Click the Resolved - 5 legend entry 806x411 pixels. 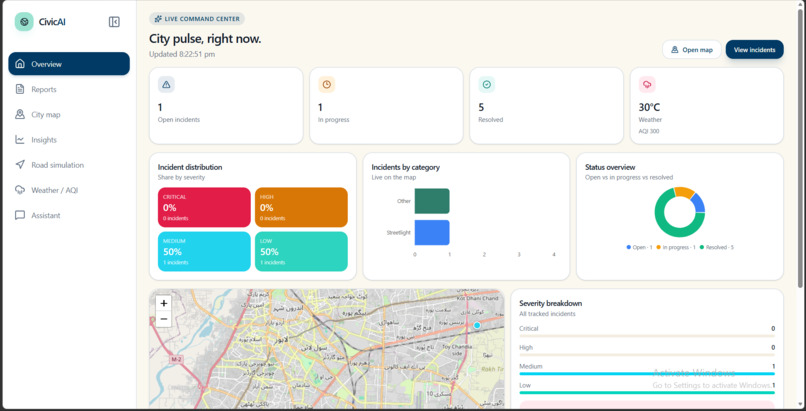click(x=717, y=248)
